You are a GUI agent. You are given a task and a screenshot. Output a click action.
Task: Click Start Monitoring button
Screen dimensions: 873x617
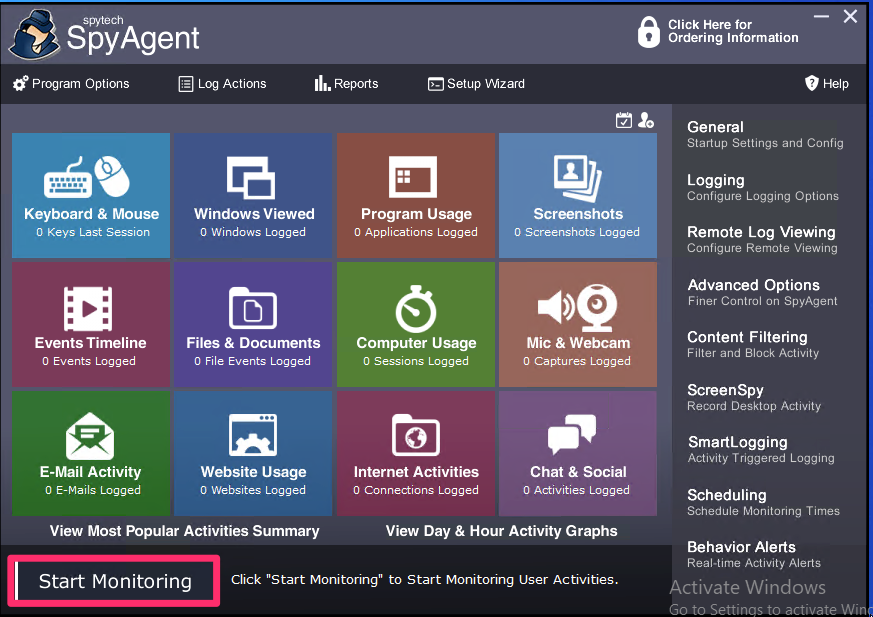pyautogui.click(x=114, y=581)
